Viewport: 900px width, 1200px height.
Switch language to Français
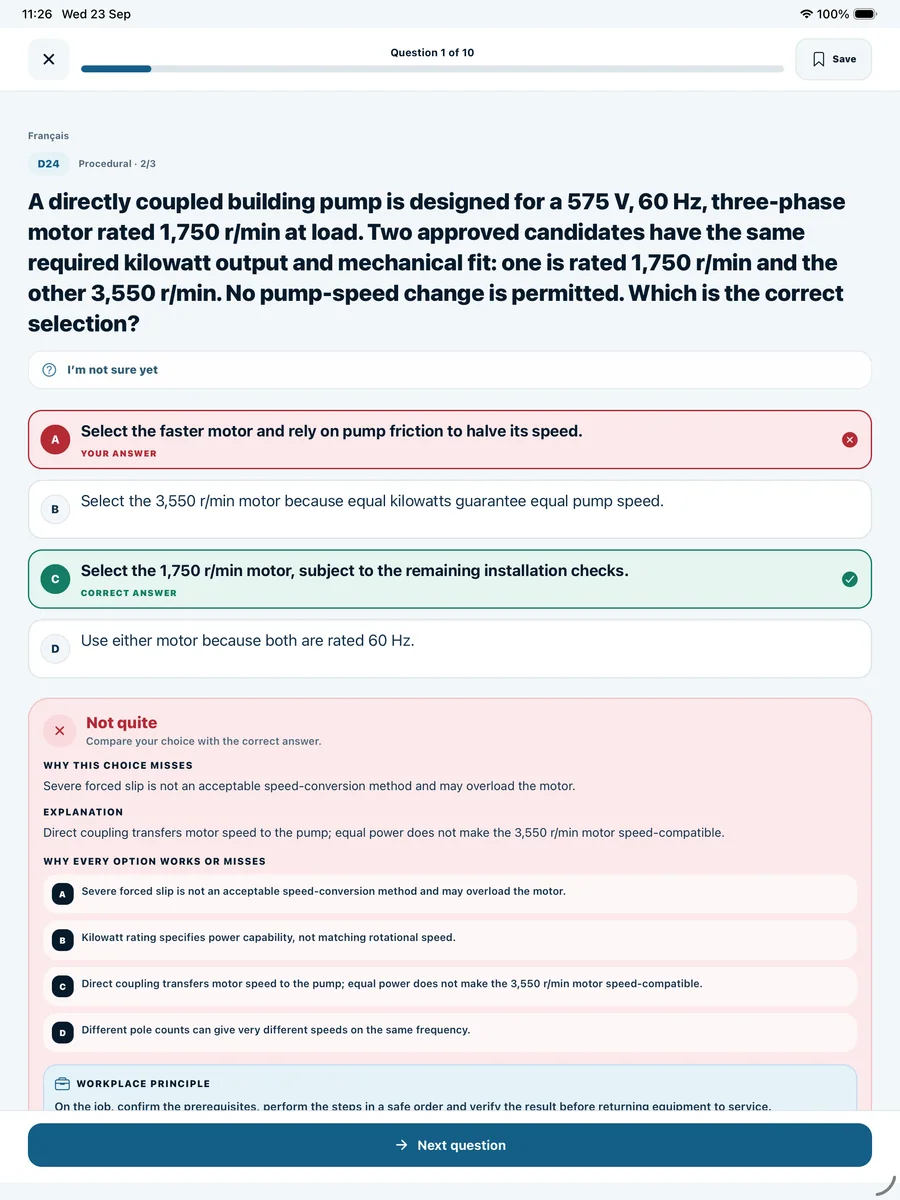(48, 136)
